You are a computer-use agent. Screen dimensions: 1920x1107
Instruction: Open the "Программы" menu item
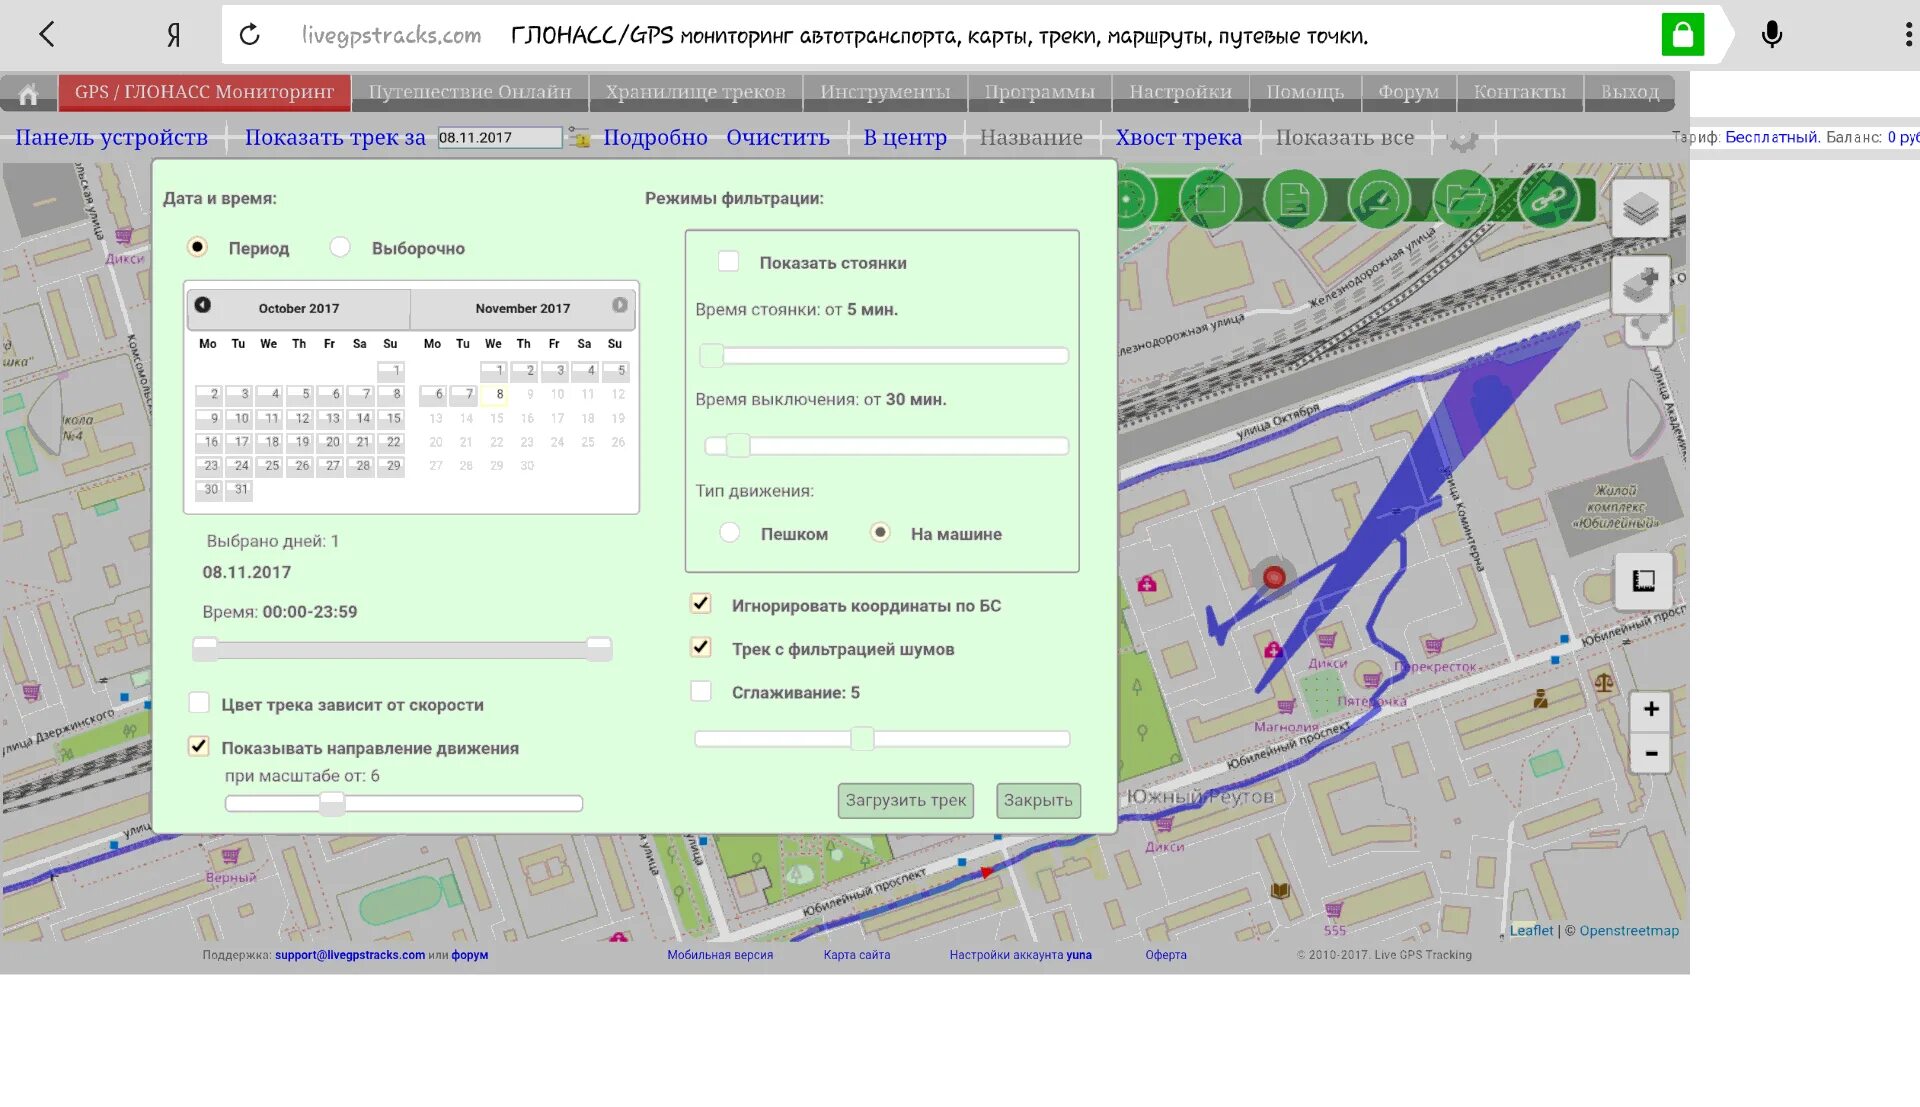[x=1040, y=92]
